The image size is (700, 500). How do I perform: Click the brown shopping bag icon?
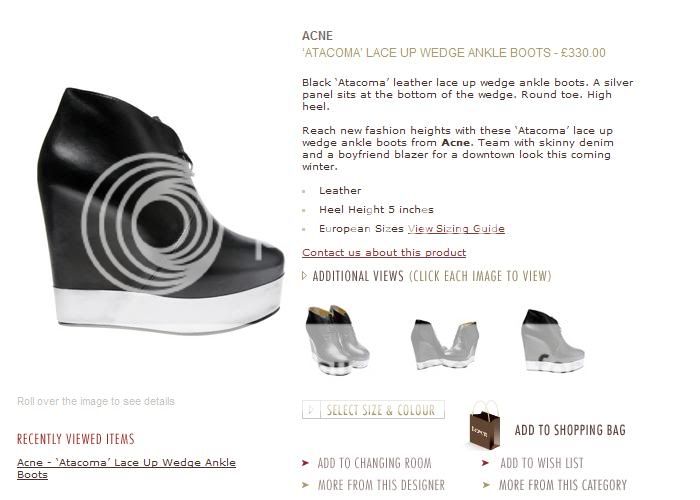(x=485, y=425)
